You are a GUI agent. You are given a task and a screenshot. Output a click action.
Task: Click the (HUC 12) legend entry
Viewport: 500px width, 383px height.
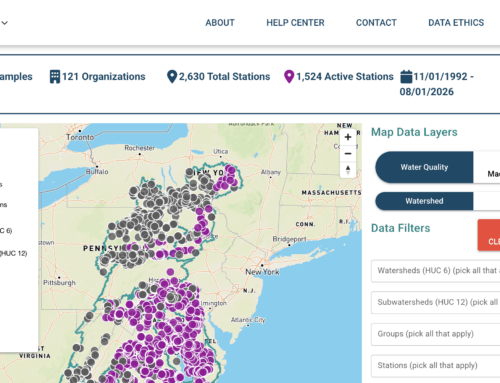coord(14,253)
